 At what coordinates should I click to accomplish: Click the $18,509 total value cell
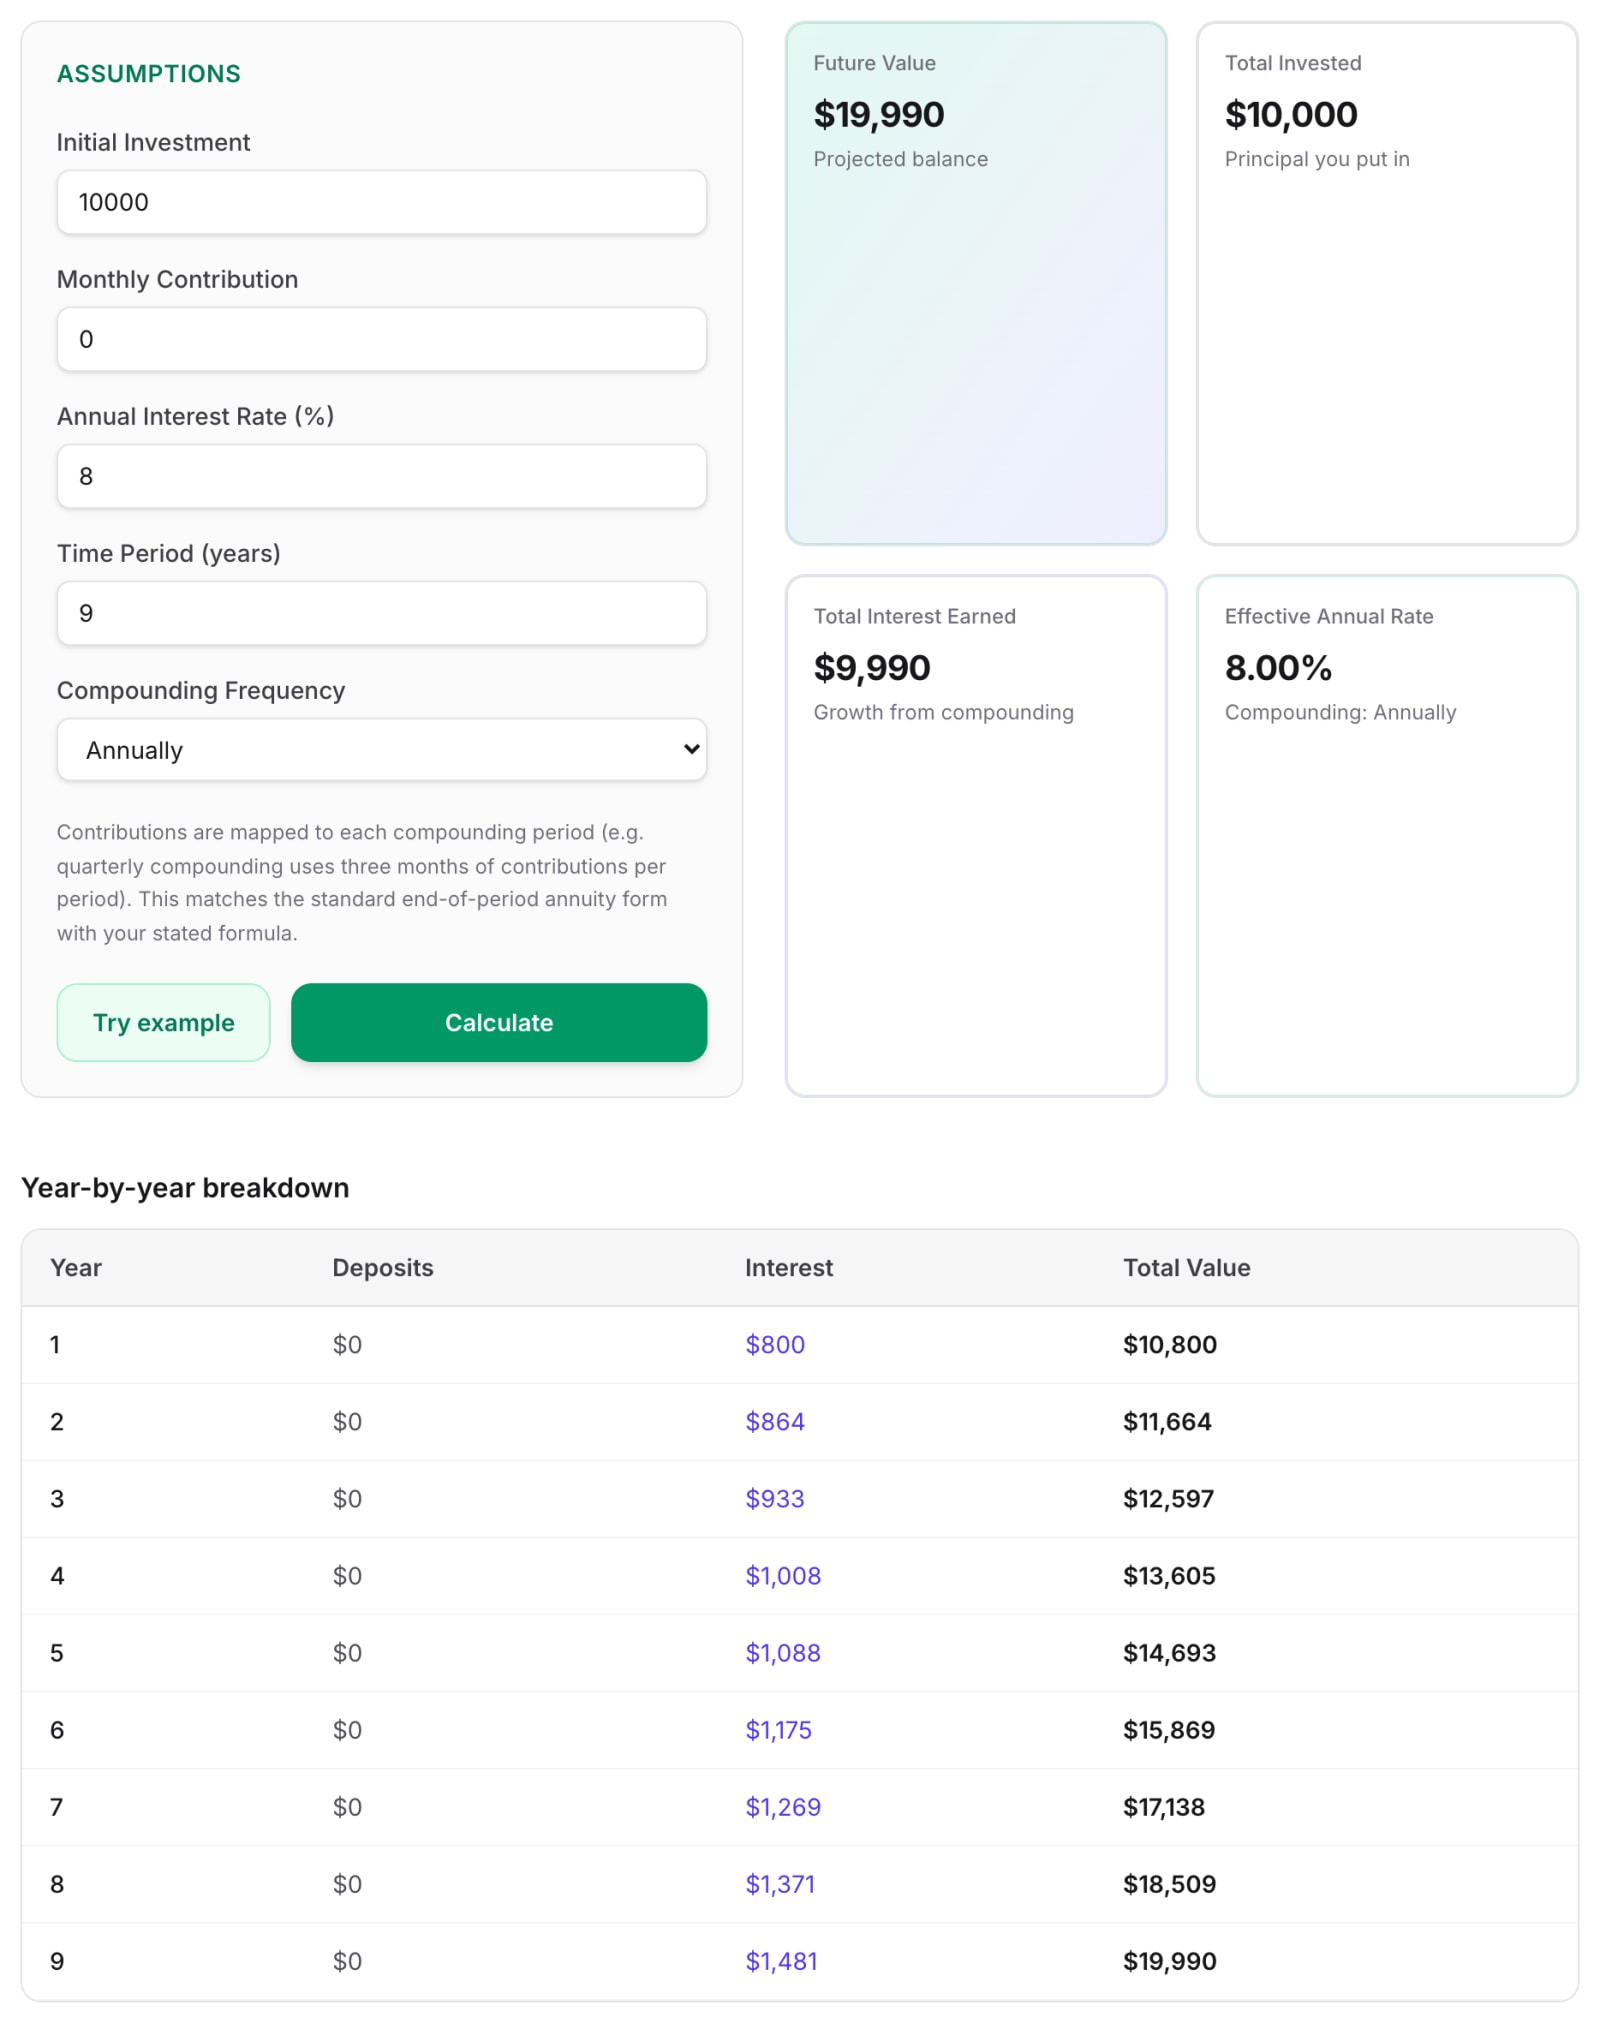click(1169, 1883)
